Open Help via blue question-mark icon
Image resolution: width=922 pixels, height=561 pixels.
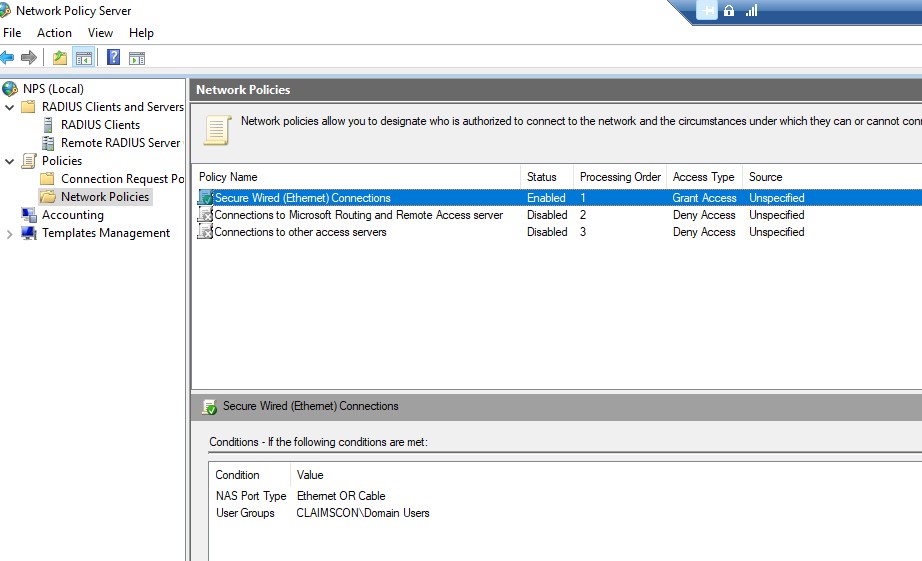tap(113, 57)
